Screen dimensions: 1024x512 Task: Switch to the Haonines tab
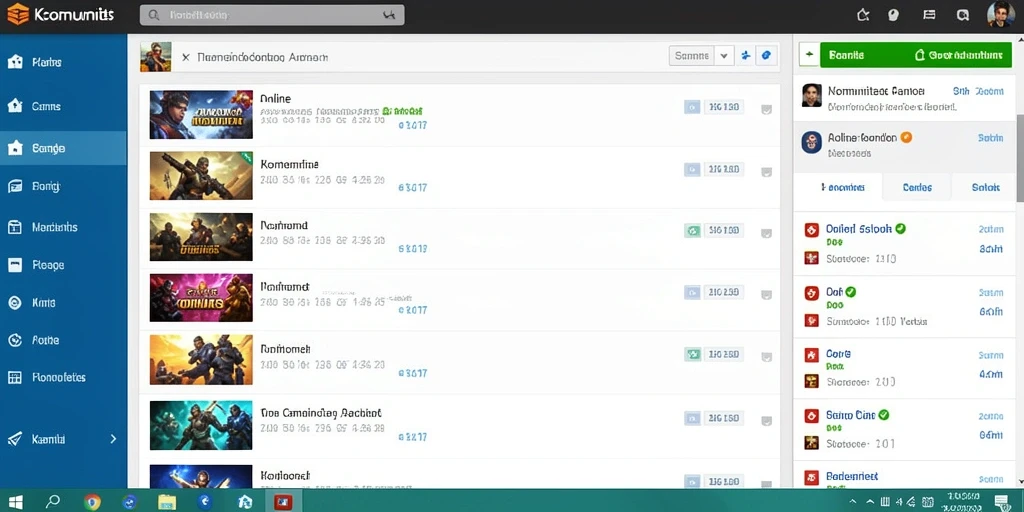tap(839, 187)
